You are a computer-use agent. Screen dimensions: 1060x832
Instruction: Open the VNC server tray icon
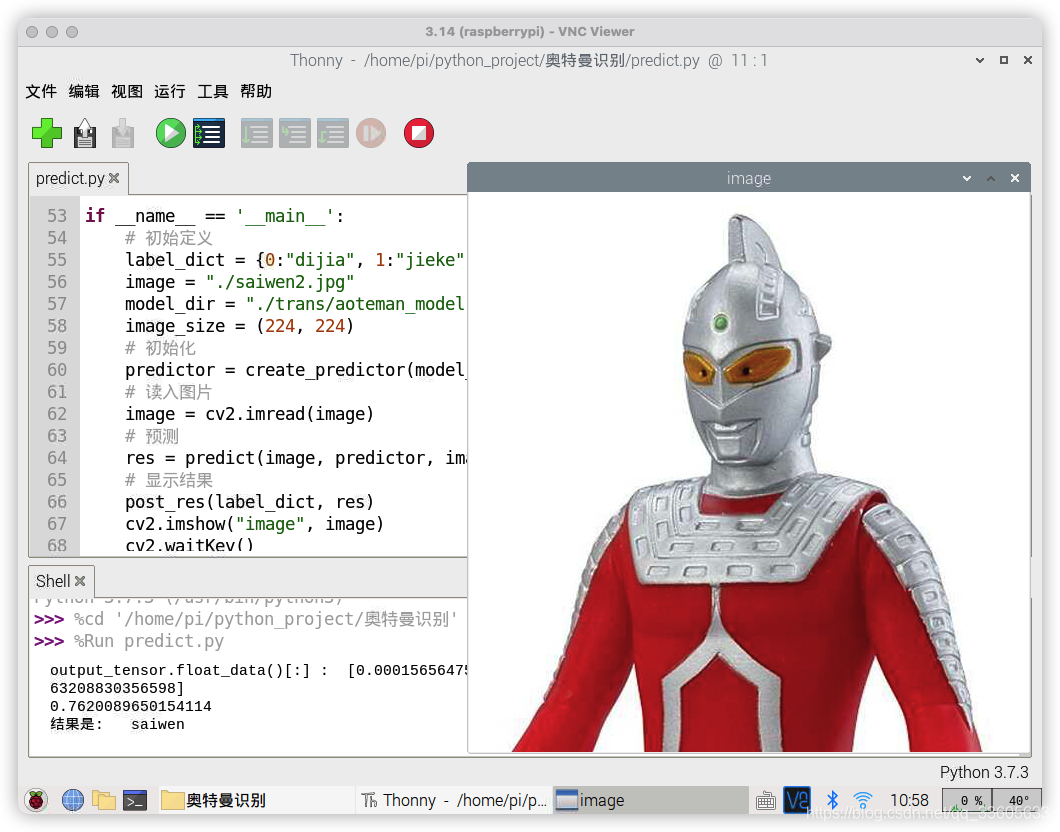click(x=797, y=800)
